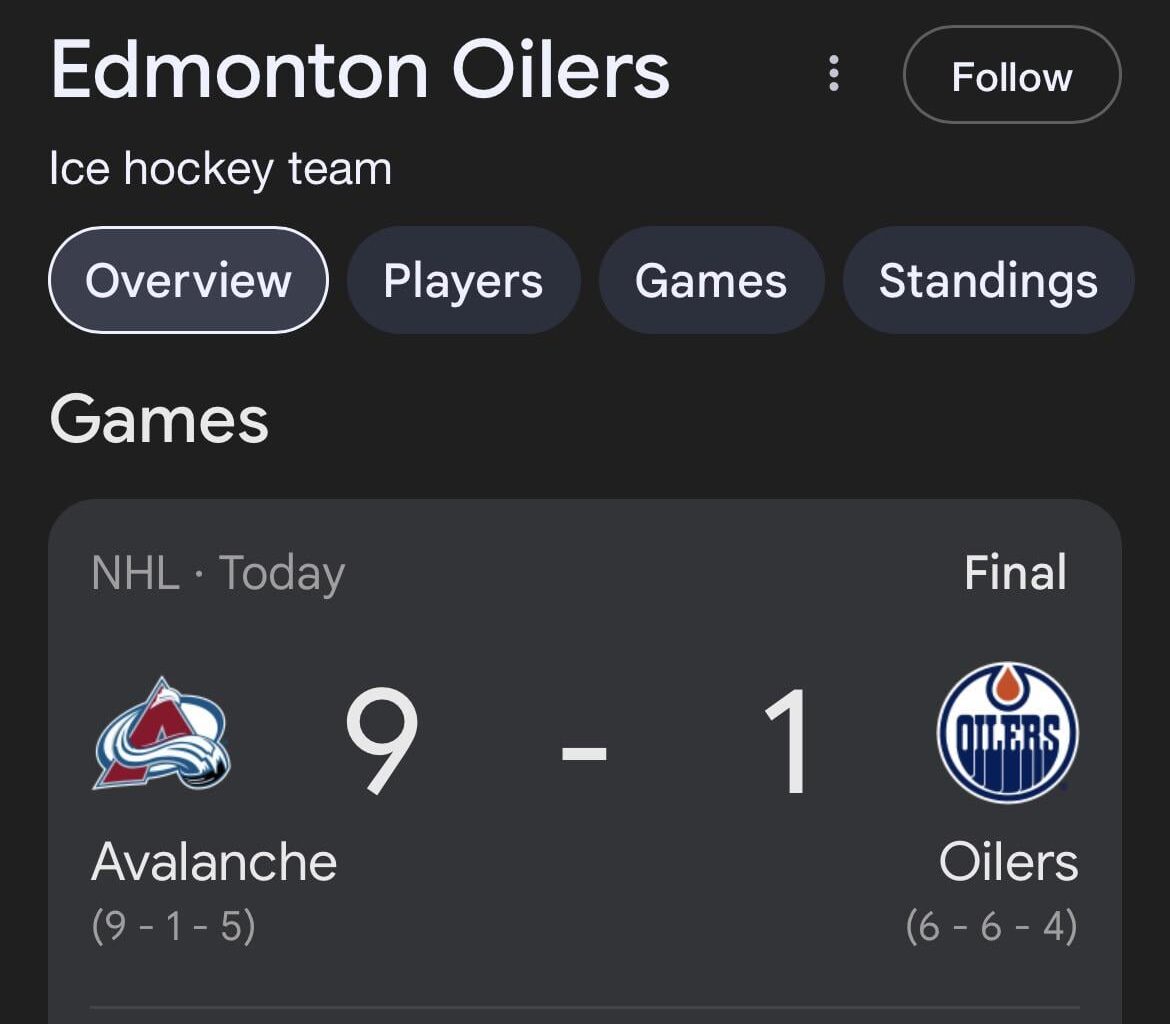Click the Final game status label
The width and height of the screenshot is (1170, 1024).
tap(1015, 573)
